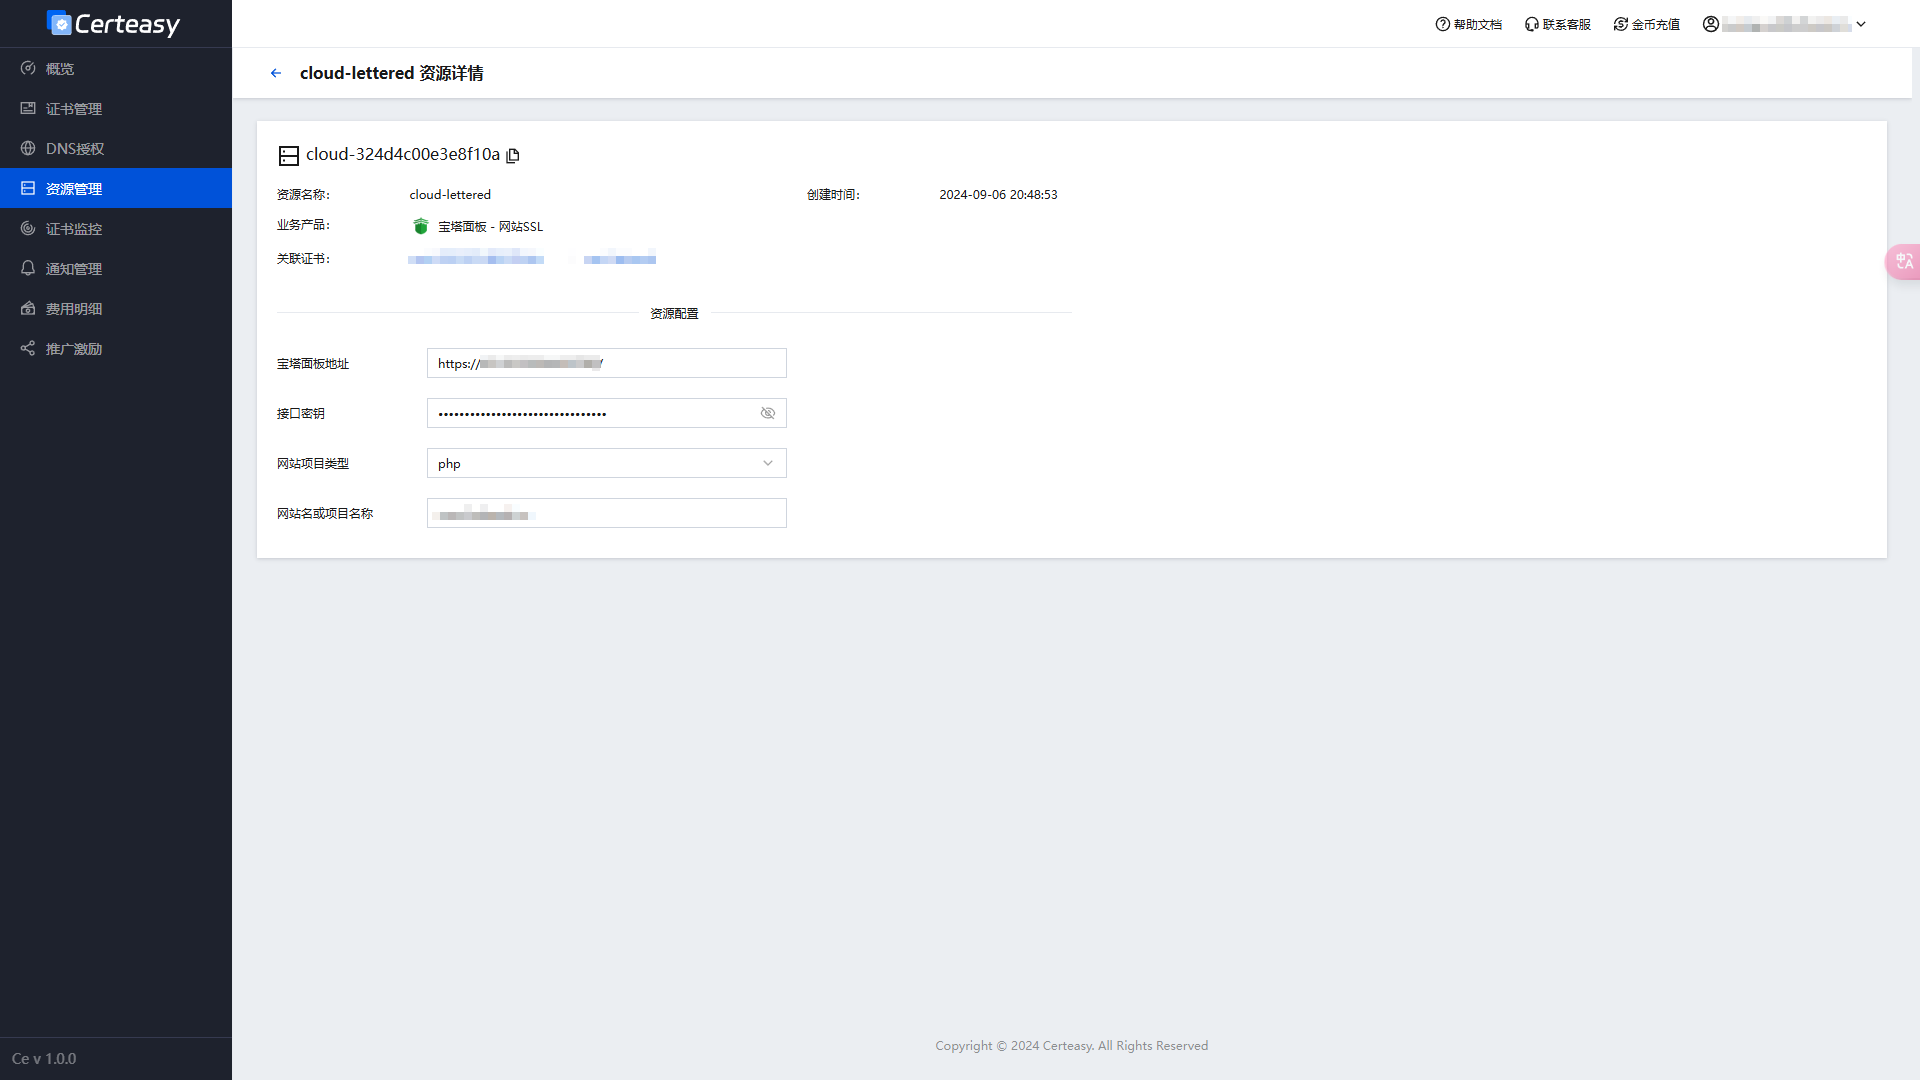Click 资源管理 active sidebar item
Screen dimensions: 1920x1080
click(115, 187)
